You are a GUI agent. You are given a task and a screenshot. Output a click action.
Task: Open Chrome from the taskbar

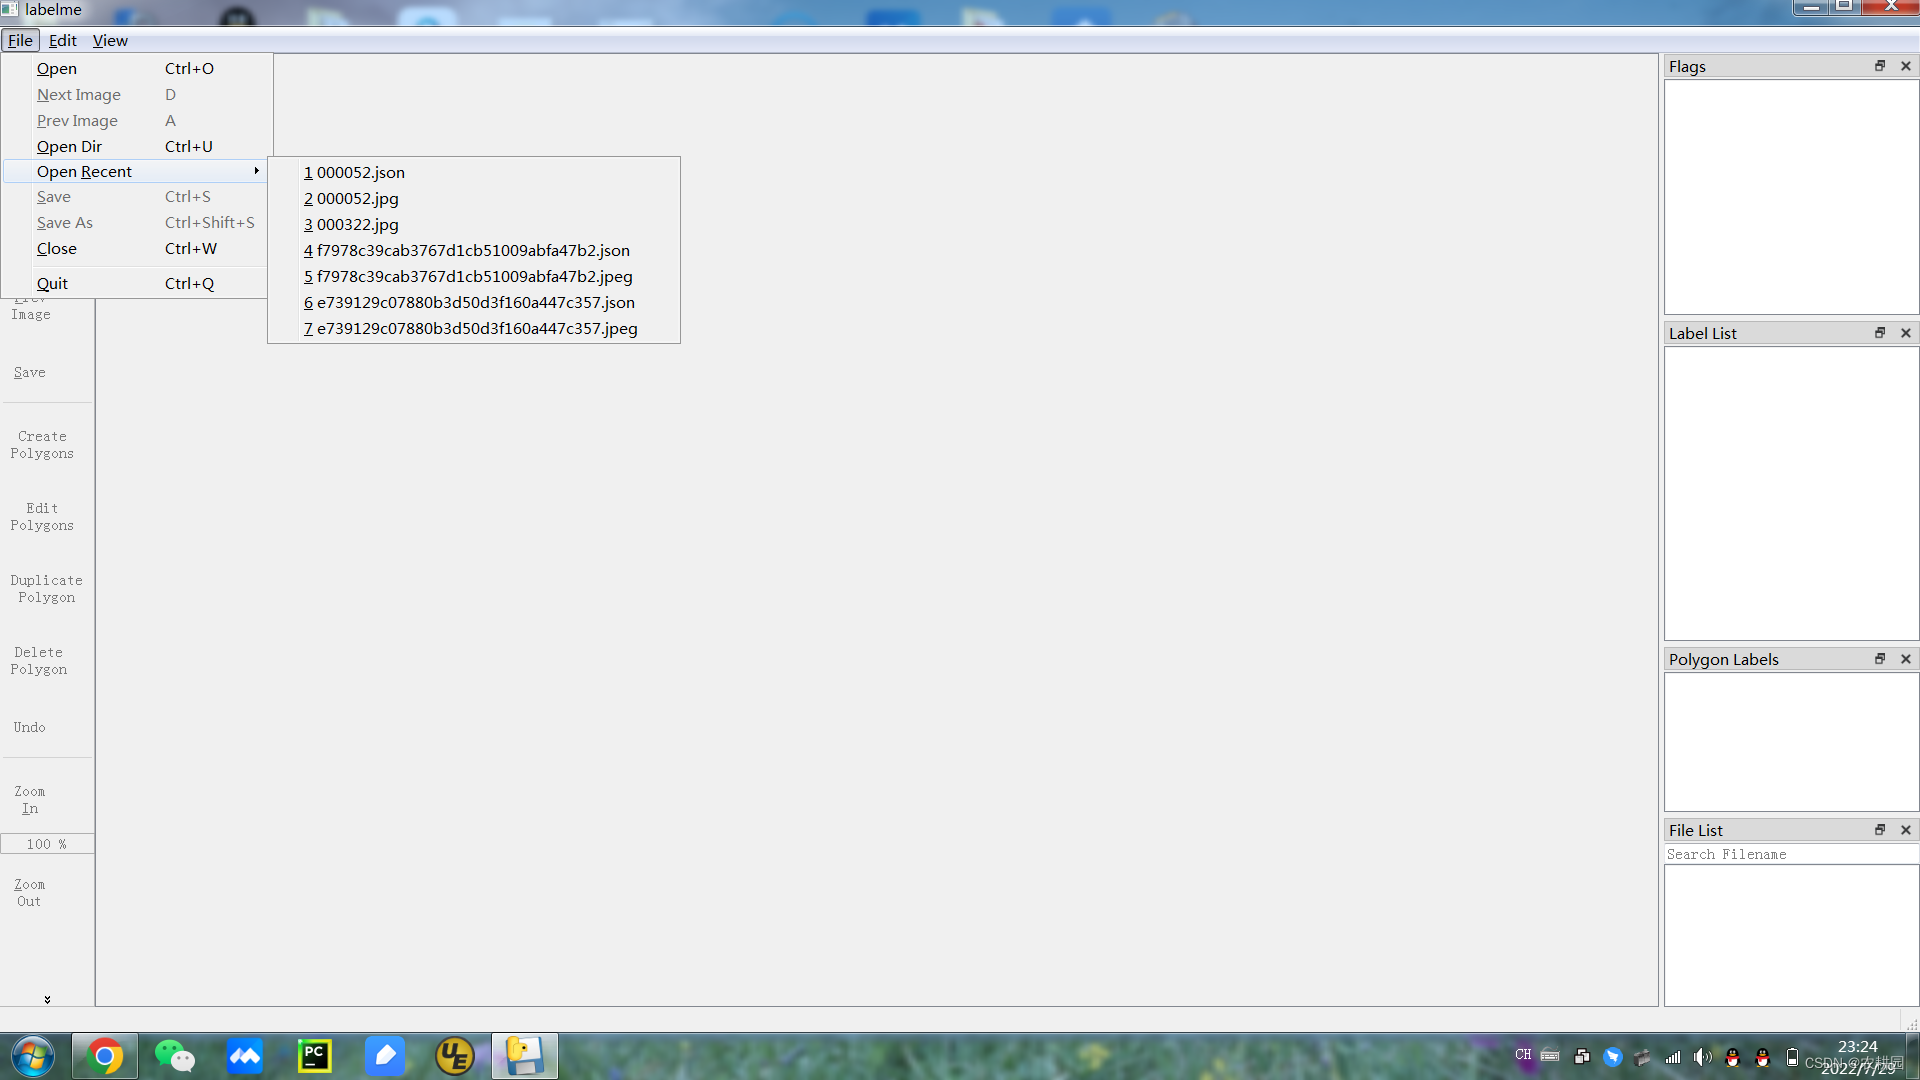coord(105,1056)
